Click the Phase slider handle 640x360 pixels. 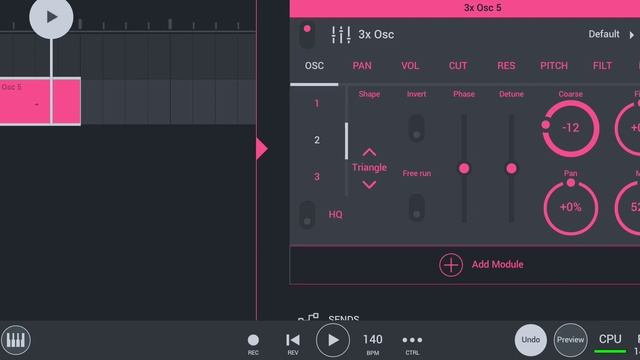click(464, 168)
